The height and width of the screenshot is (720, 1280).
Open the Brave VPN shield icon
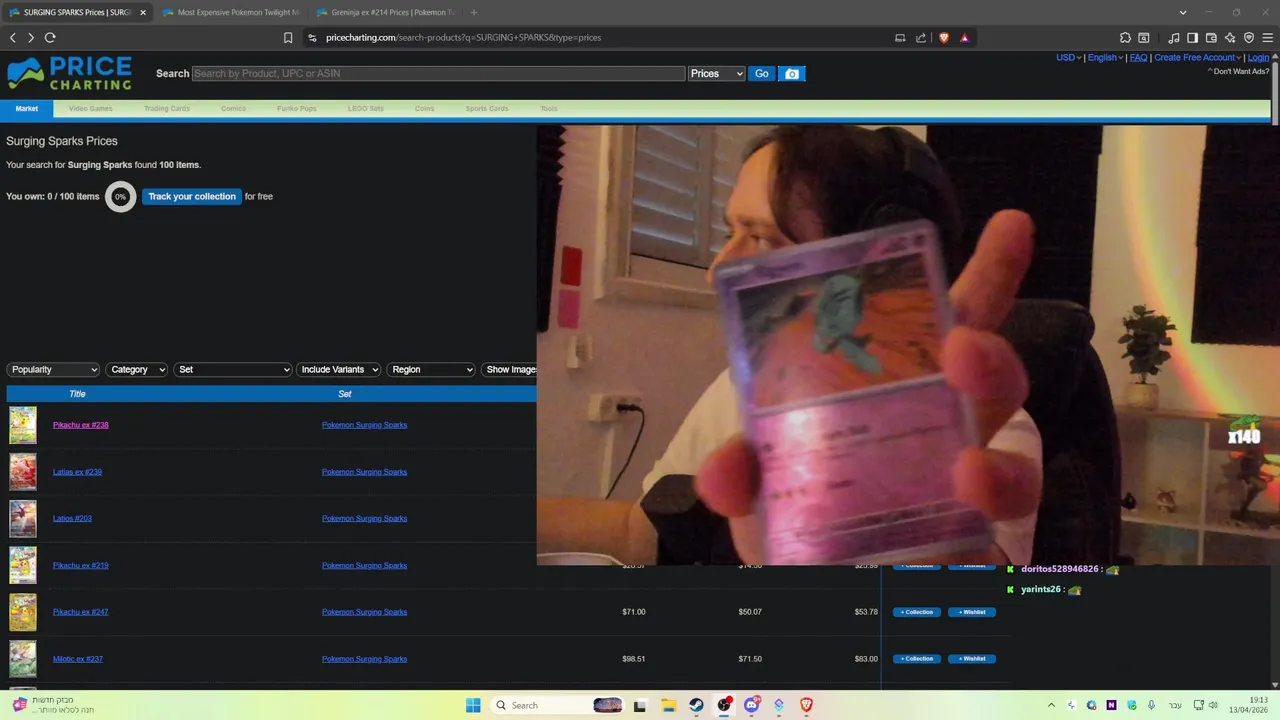(x=1248, y=37)
